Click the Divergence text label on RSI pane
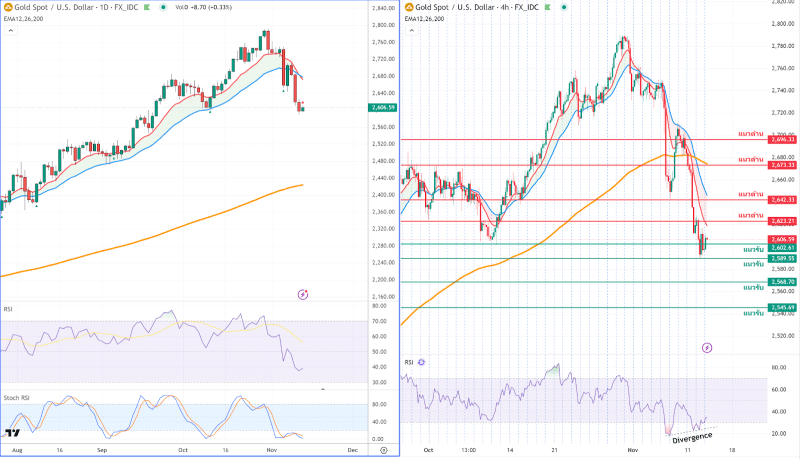Image resolution: width=800 pixels, height=459 pixels. (692, 438)
